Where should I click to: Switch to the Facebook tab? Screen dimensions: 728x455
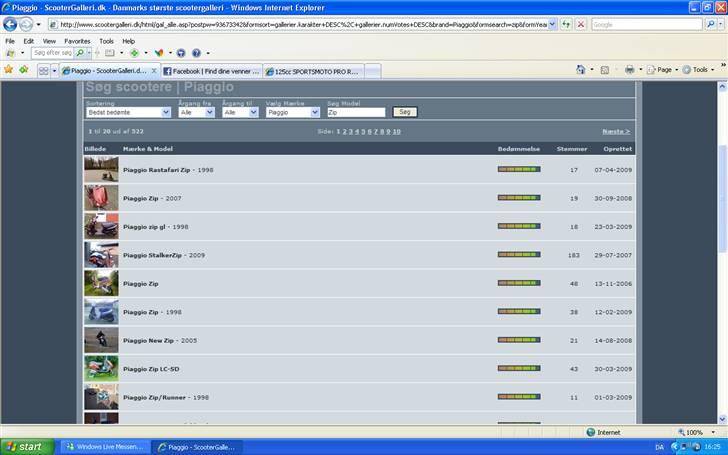pos(212,71)
